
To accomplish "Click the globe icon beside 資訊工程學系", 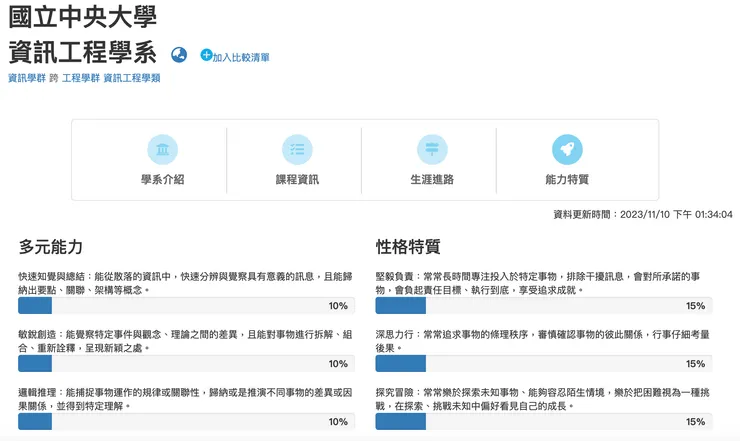I will coord(179,55).
